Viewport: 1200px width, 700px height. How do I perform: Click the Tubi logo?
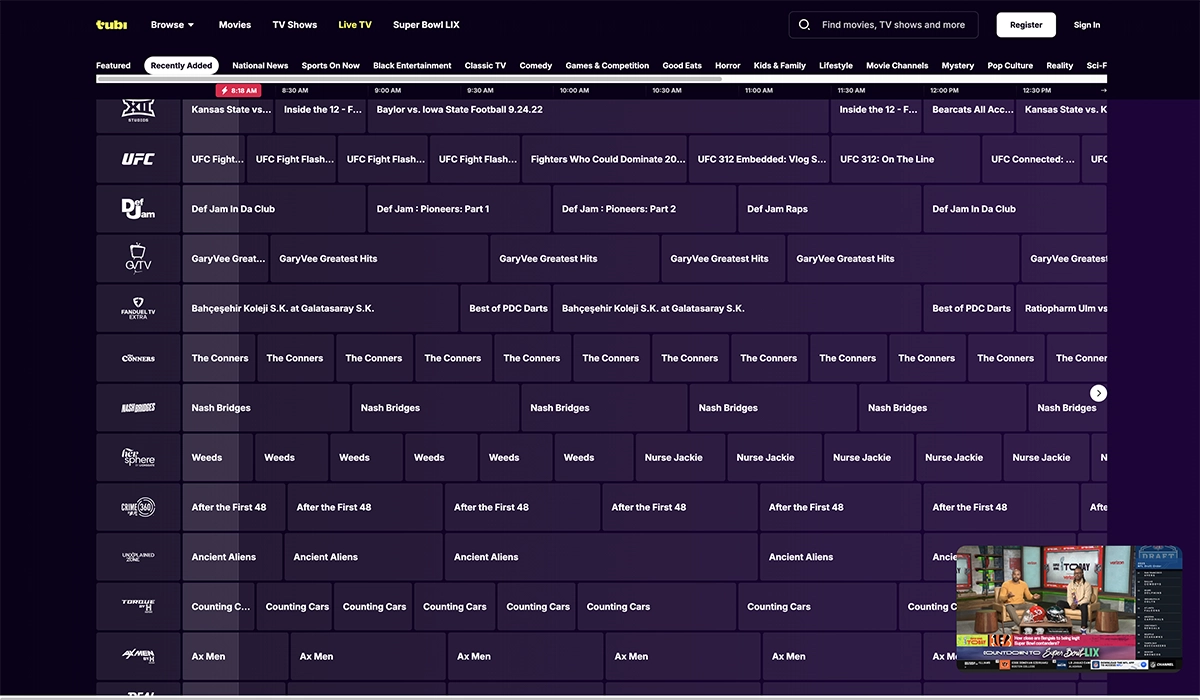(x=111, y=25)
